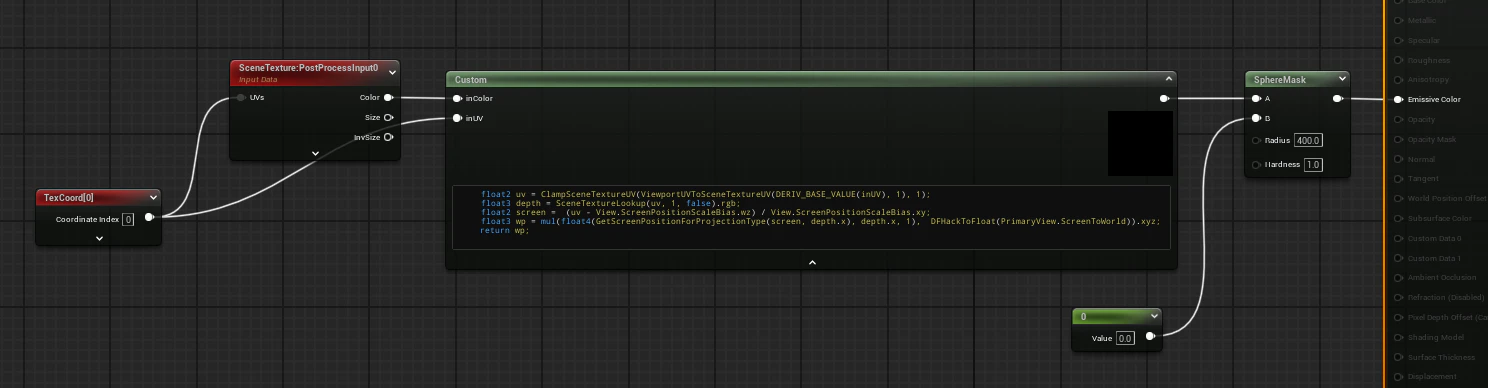The image size is (1488, 388).
Task: Expand the SceneTexture node header dropdown
Action: point(391,69)
